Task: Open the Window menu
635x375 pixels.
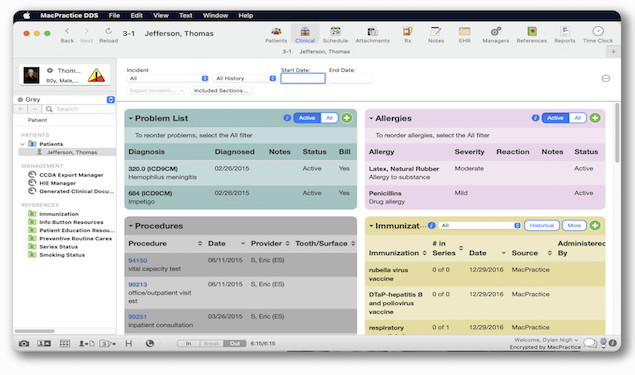Action: click(215, 15)
